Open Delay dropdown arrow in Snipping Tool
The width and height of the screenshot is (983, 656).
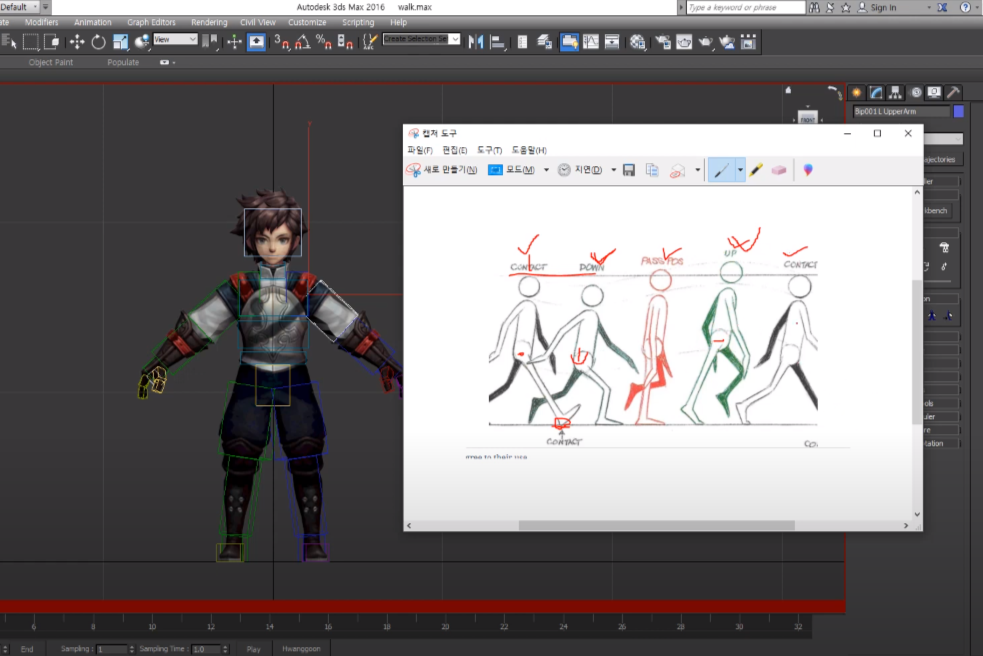(x=613, y=170)
